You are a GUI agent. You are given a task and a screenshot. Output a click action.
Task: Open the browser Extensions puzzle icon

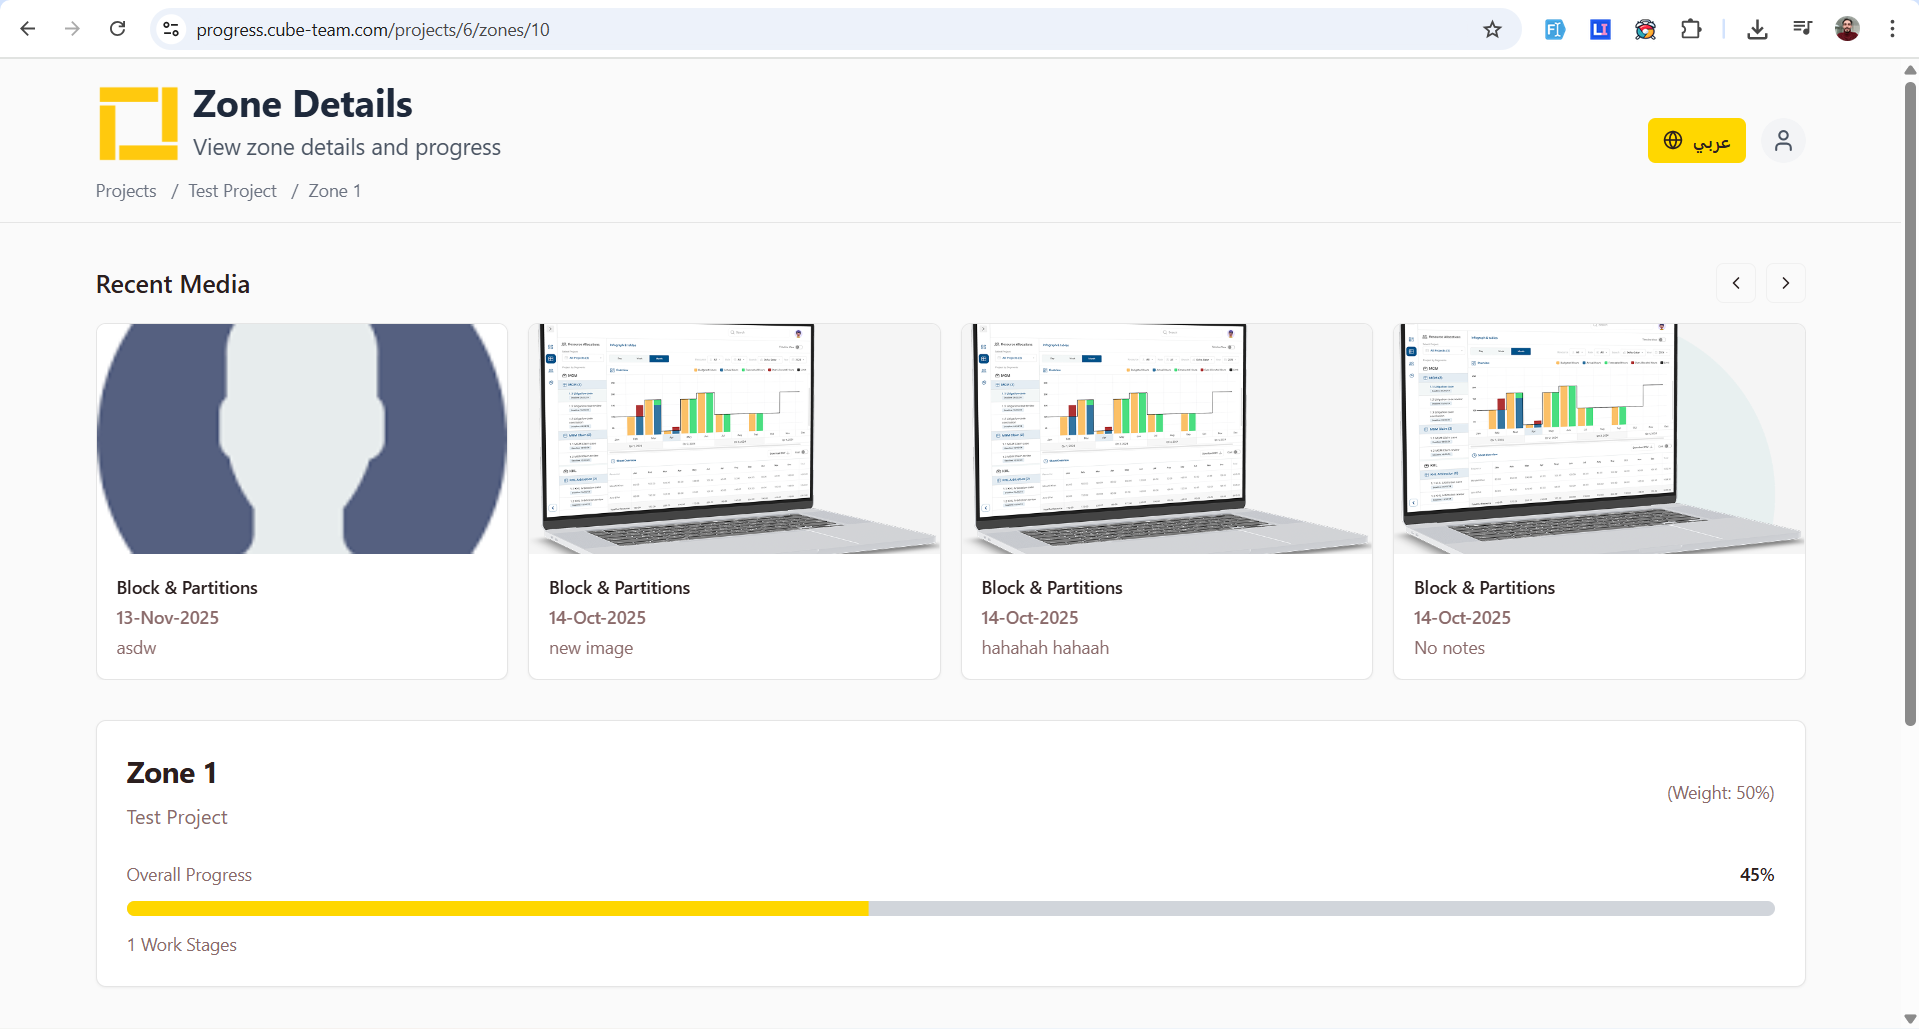1691,30
